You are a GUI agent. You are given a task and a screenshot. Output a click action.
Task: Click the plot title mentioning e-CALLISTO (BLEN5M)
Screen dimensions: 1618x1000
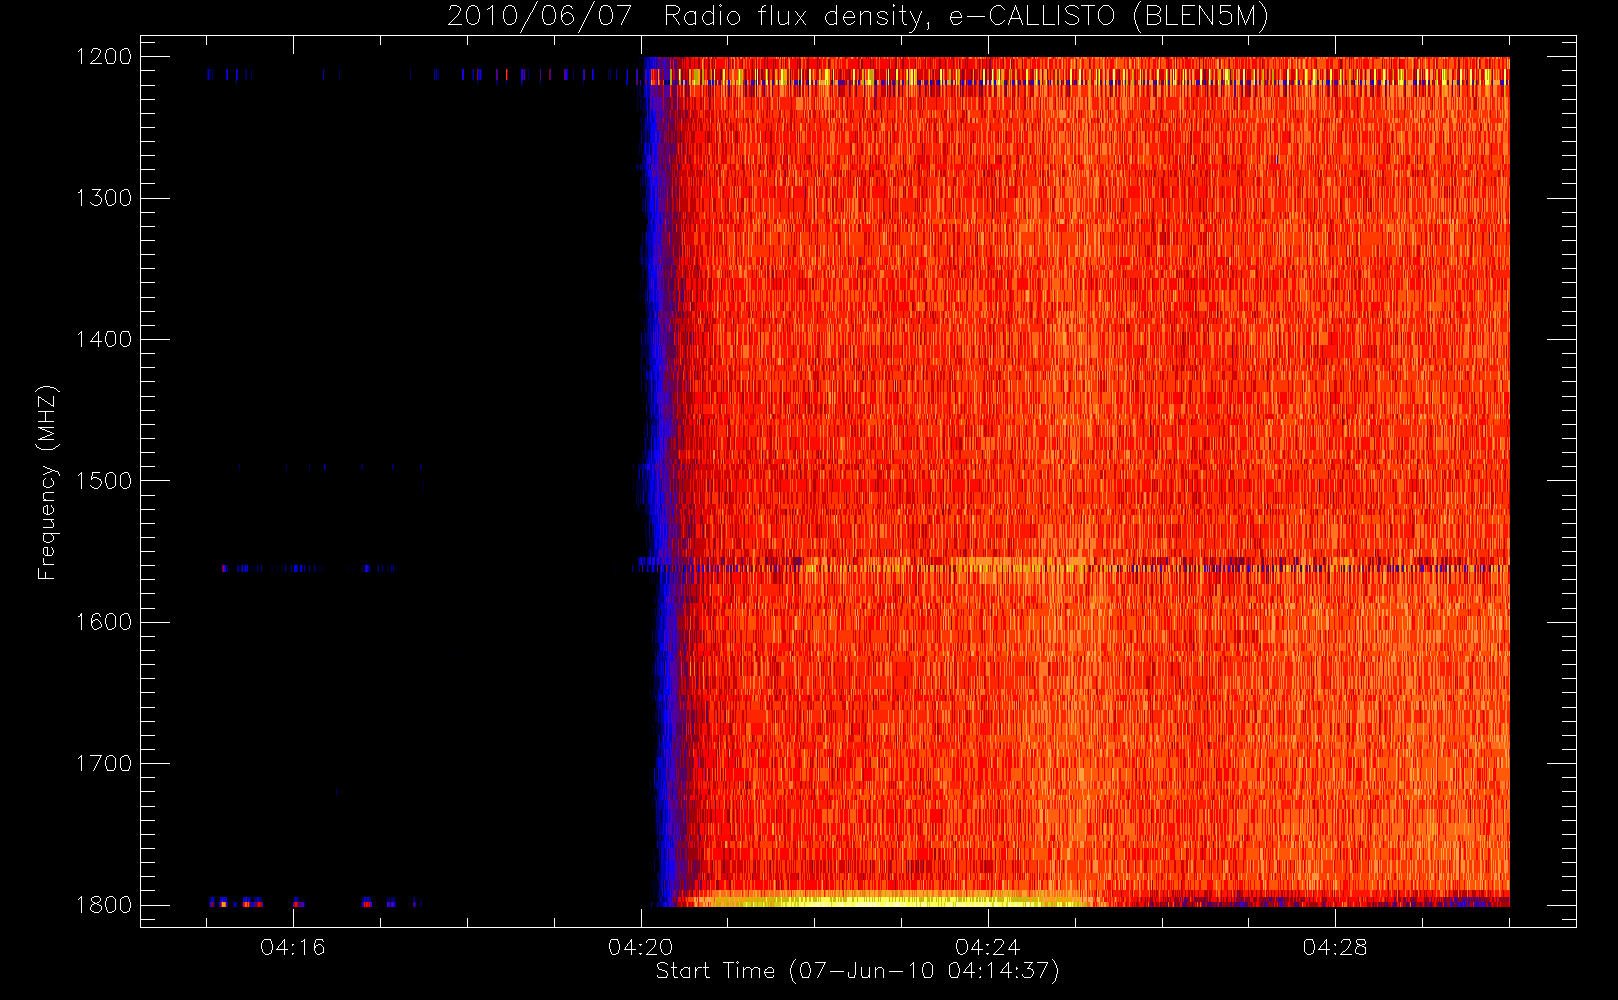pos(857,16)
